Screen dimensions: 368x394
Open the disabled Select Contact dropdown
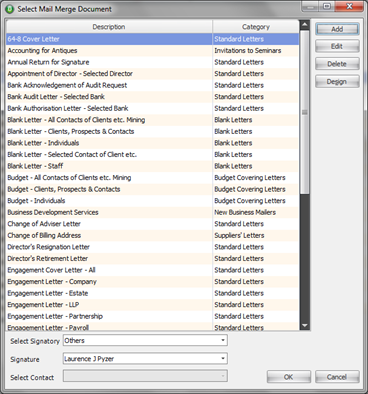click(x=145, y=376)
